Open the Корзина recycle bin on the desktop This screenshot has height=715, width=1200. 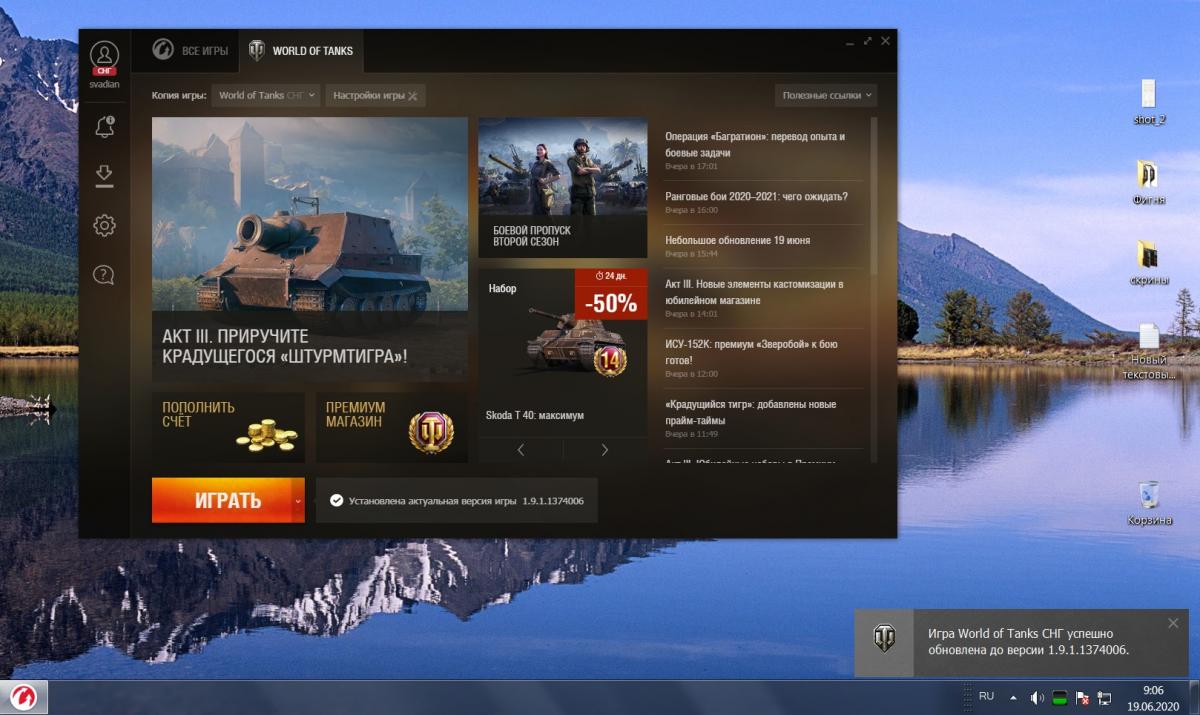point(1149,504)
